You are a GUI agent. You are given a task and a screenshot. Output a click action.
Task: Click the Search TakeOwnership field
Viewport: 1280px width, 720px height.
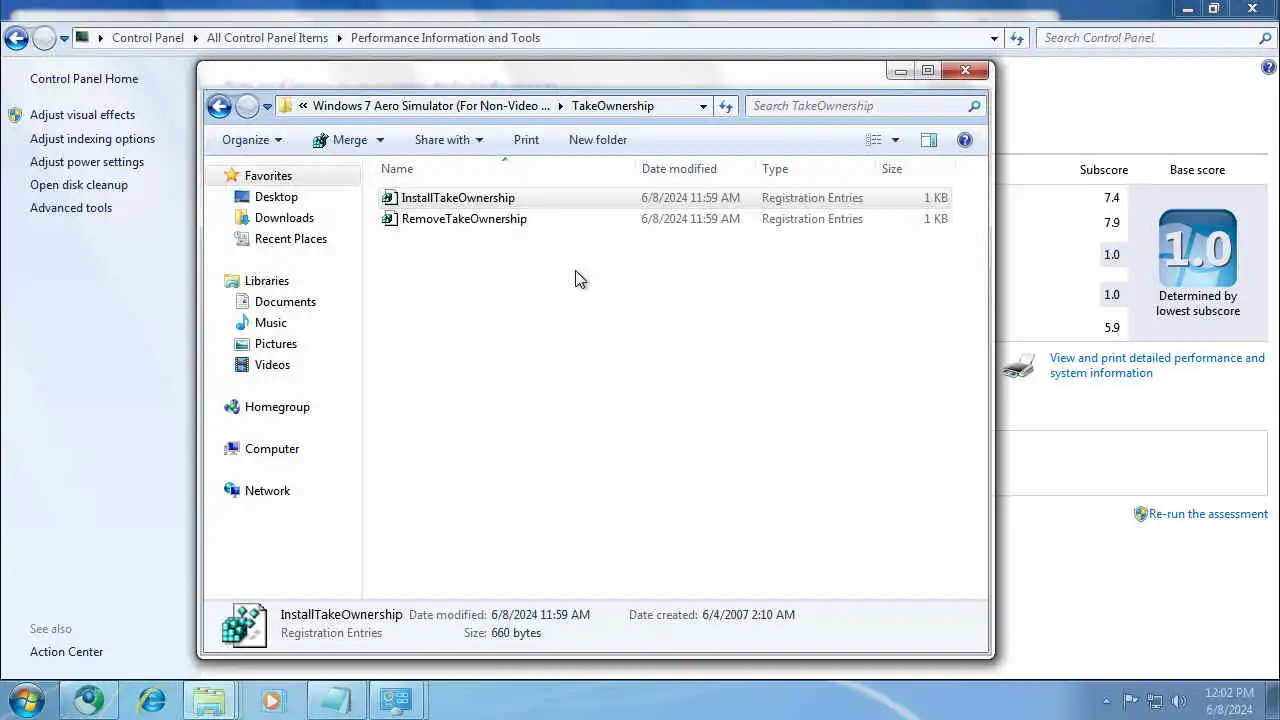click(x=866, y=106)
